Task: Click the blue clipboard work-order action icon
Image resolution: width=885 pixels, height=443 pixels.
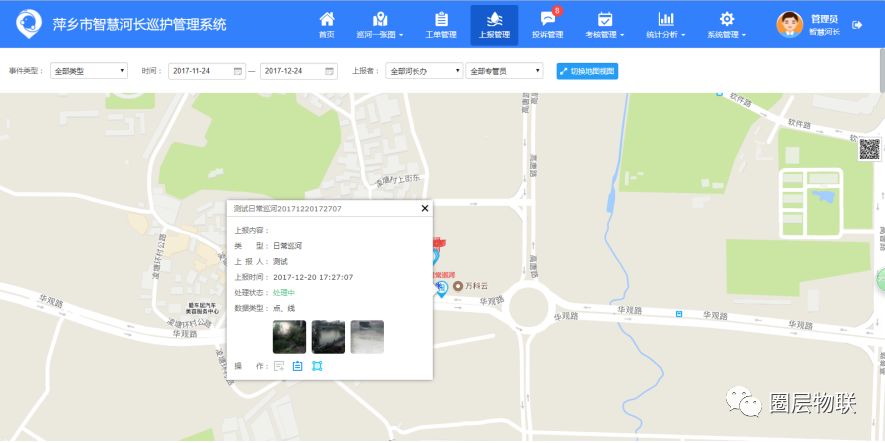Action: (x=297, y=366)
